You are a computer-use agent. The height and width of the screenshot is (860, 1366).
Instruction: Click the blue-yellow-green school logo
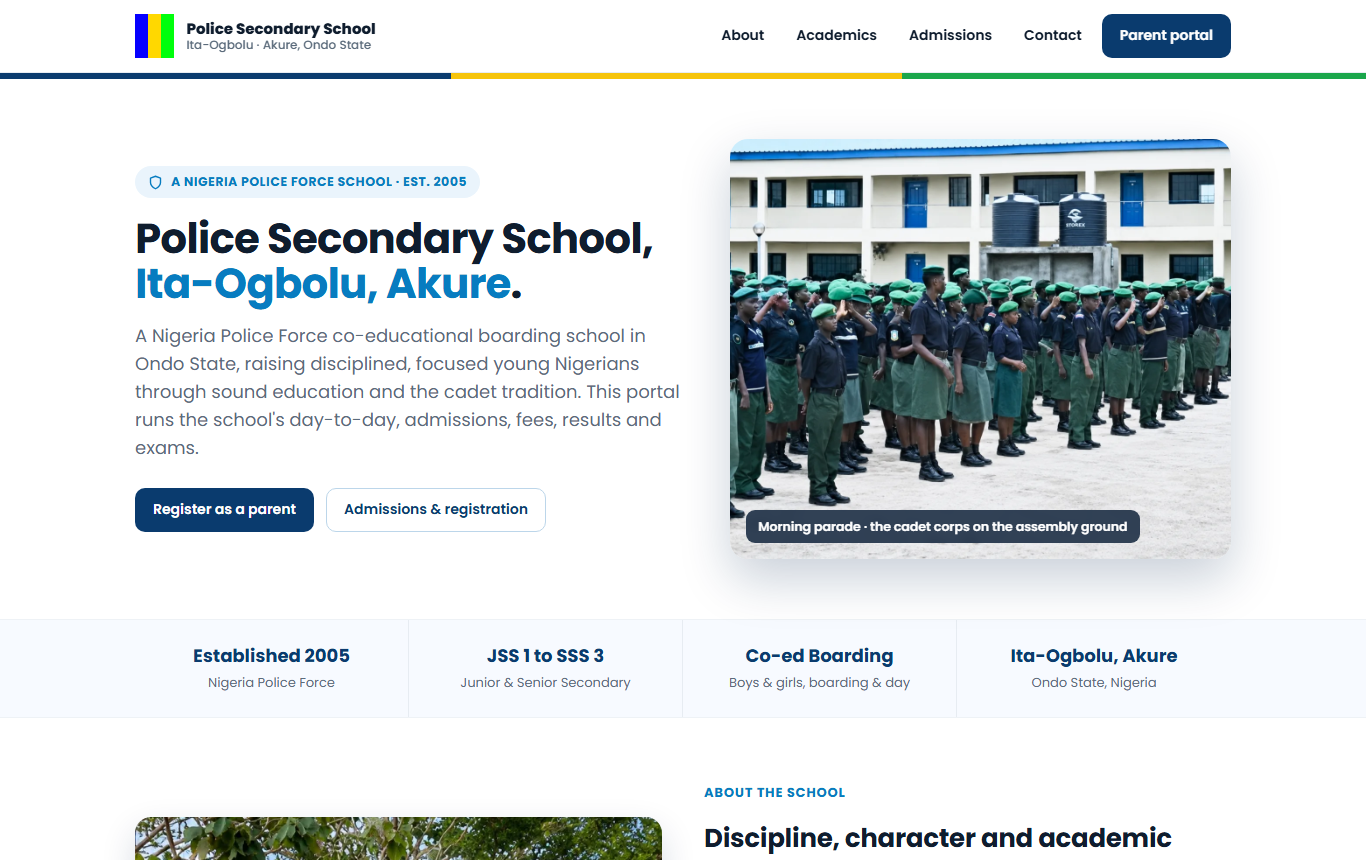tap(154, 36)
